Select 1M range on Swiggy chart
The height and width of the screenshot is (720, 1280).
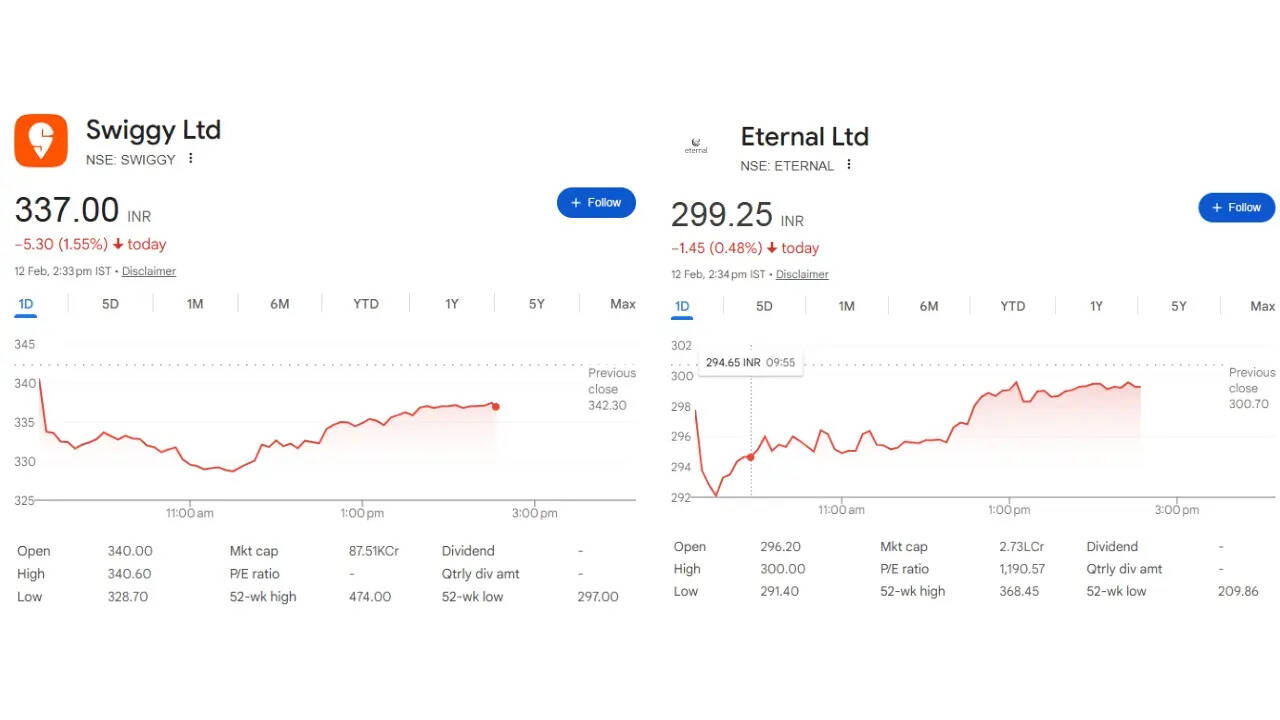pos(195,304)
